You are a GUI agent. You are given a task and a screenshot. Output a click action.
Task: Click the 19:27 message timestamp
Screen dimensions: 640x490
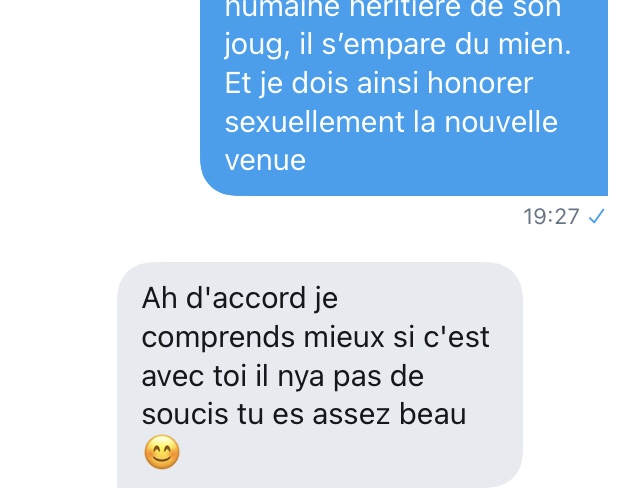[x=551, y=216]
